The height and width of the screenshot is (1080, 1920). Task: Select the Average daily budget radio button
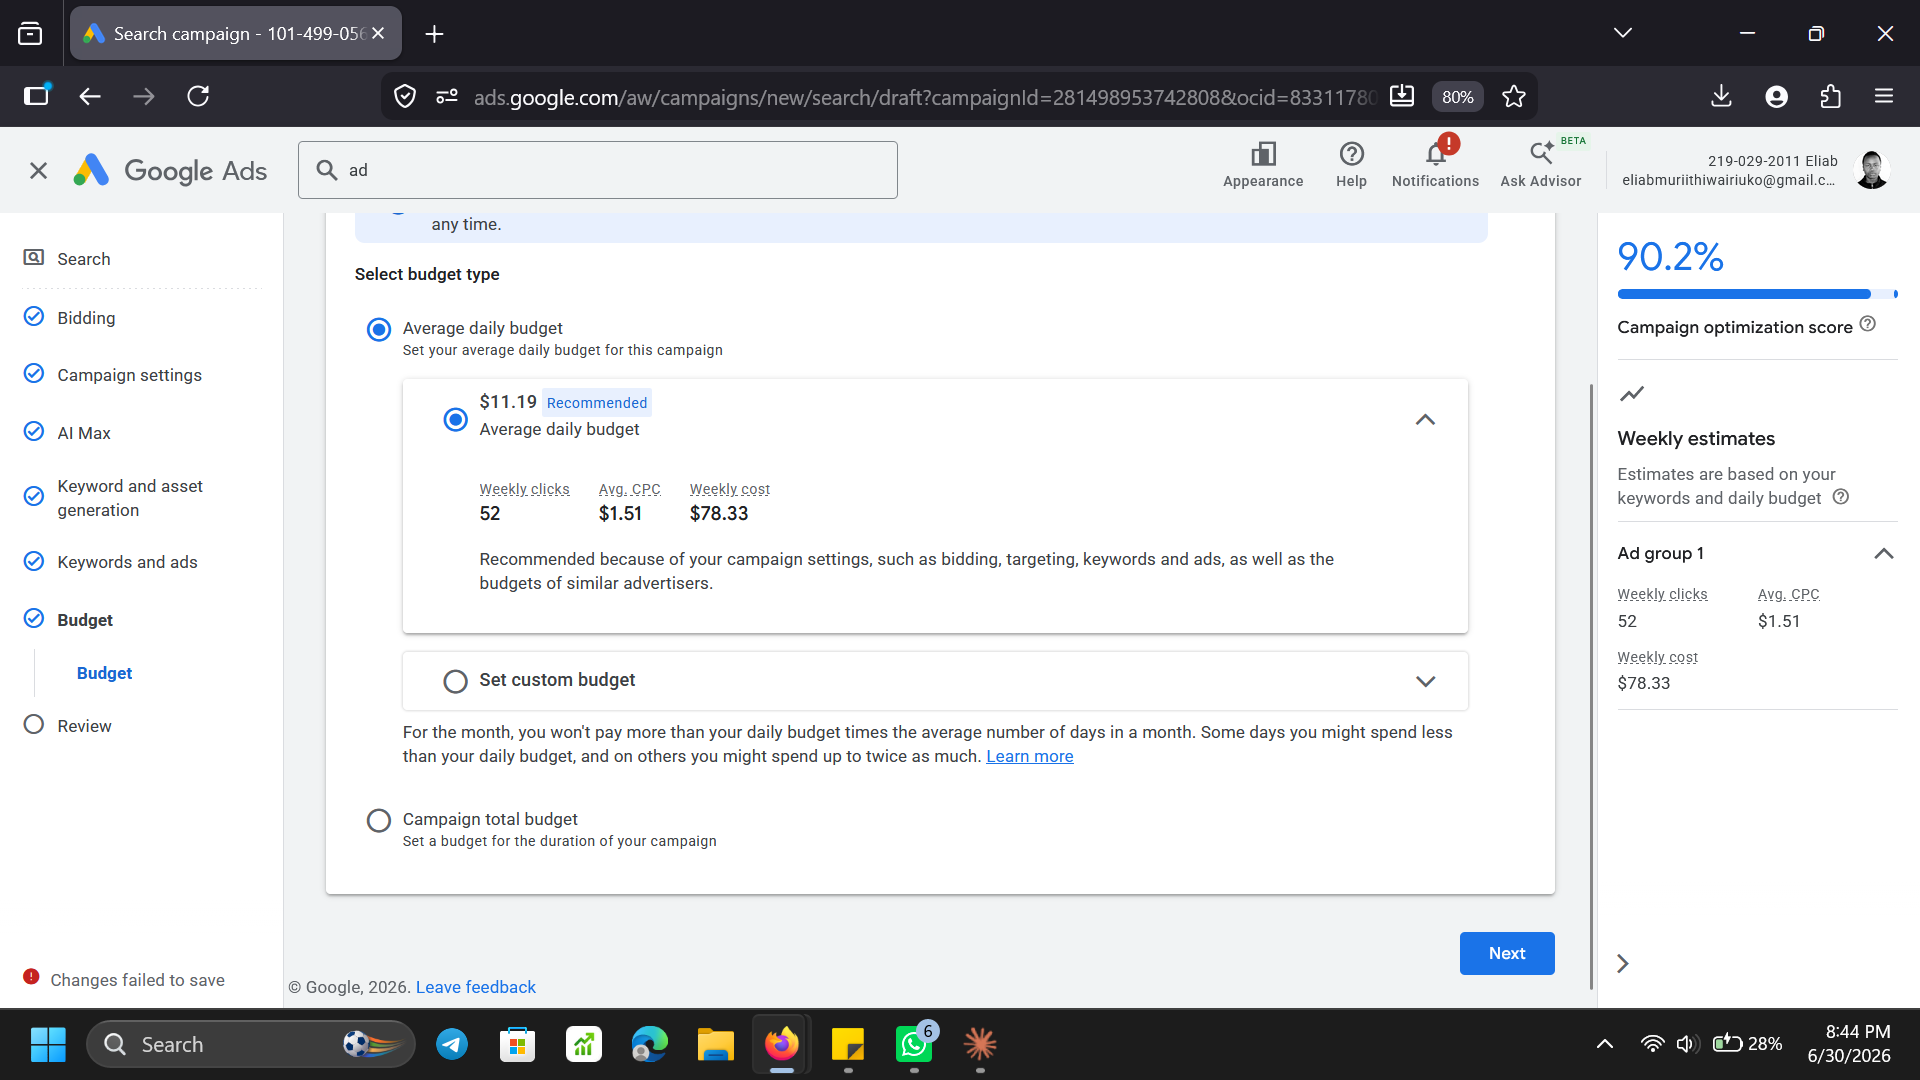(379, 329)
